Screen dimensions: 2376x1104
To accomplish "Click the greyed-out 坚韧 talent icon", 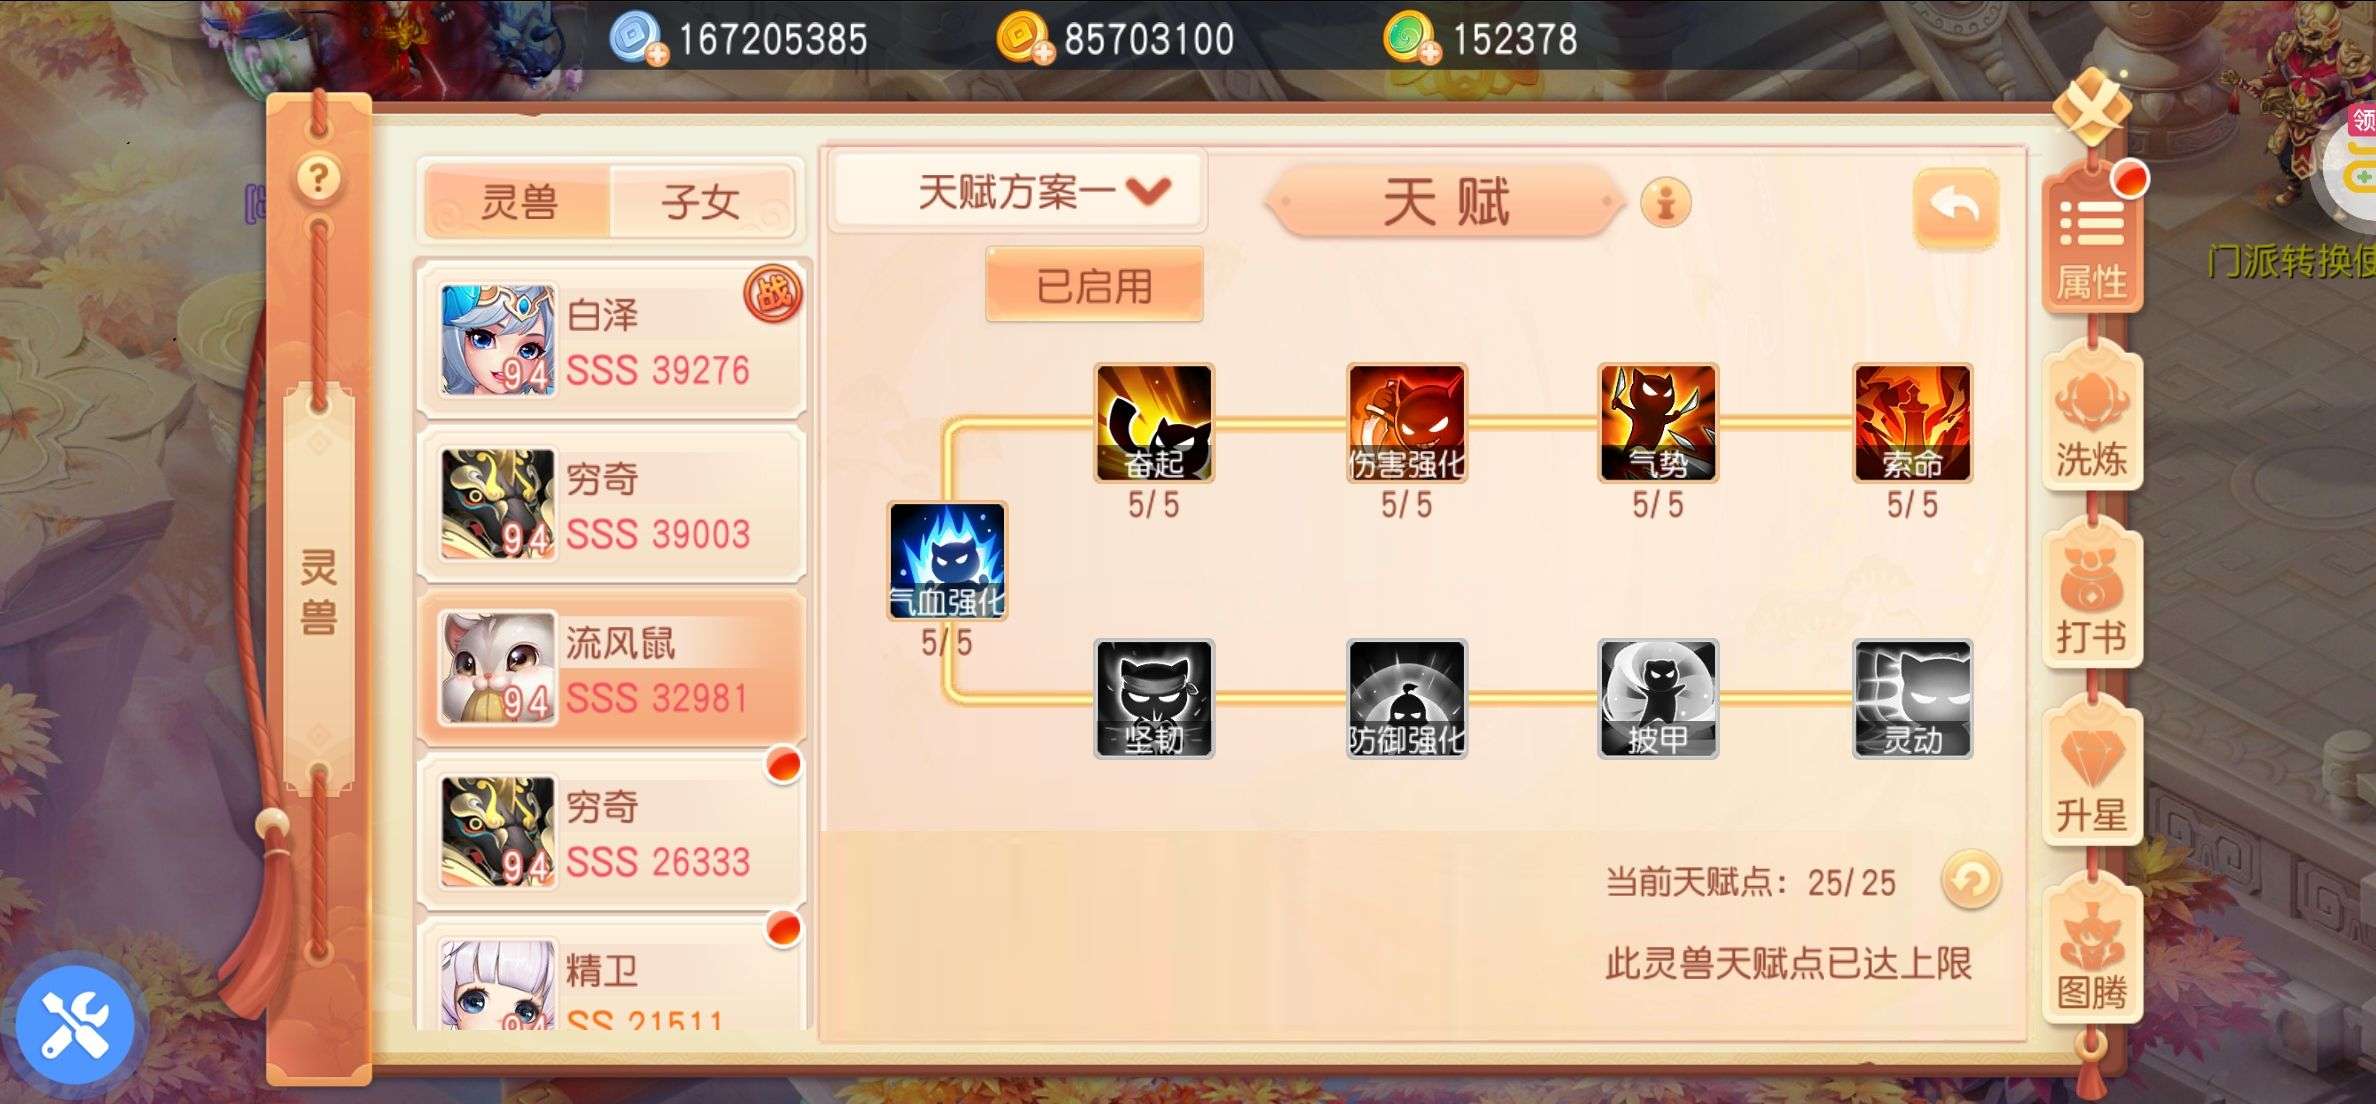I will 1154,699.
